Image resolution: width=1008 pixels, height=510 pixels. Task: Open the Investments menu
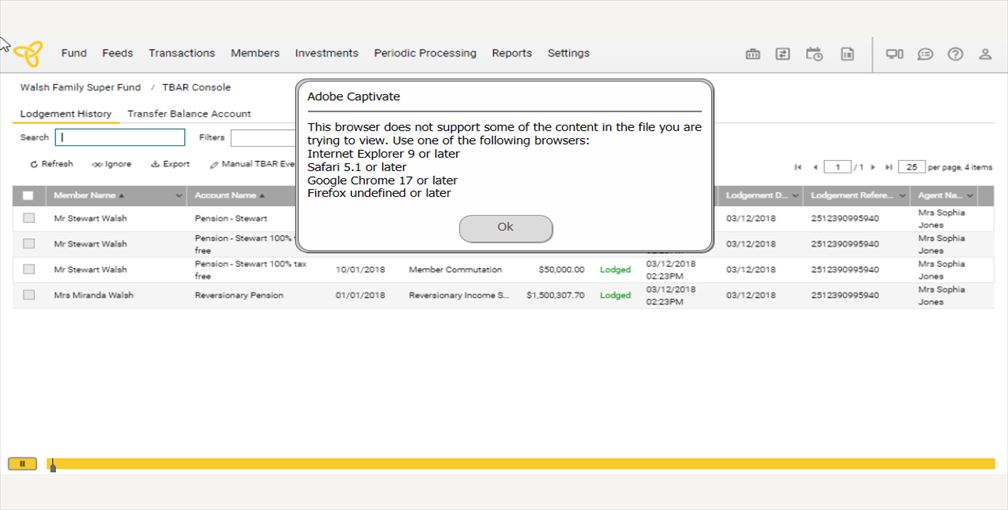tap(327, 53)
